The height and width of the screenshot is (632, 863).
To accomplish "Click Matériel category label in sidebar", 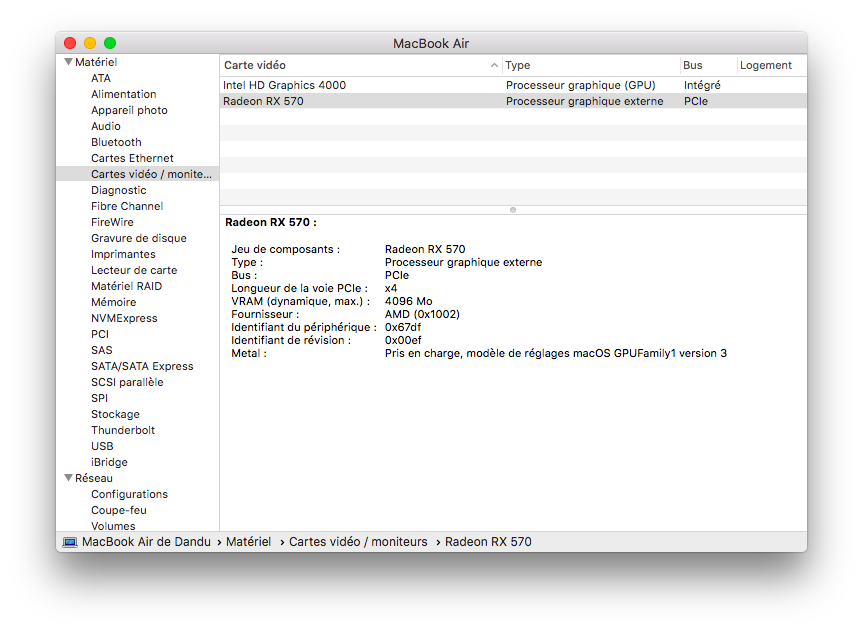I will point(96,62).
